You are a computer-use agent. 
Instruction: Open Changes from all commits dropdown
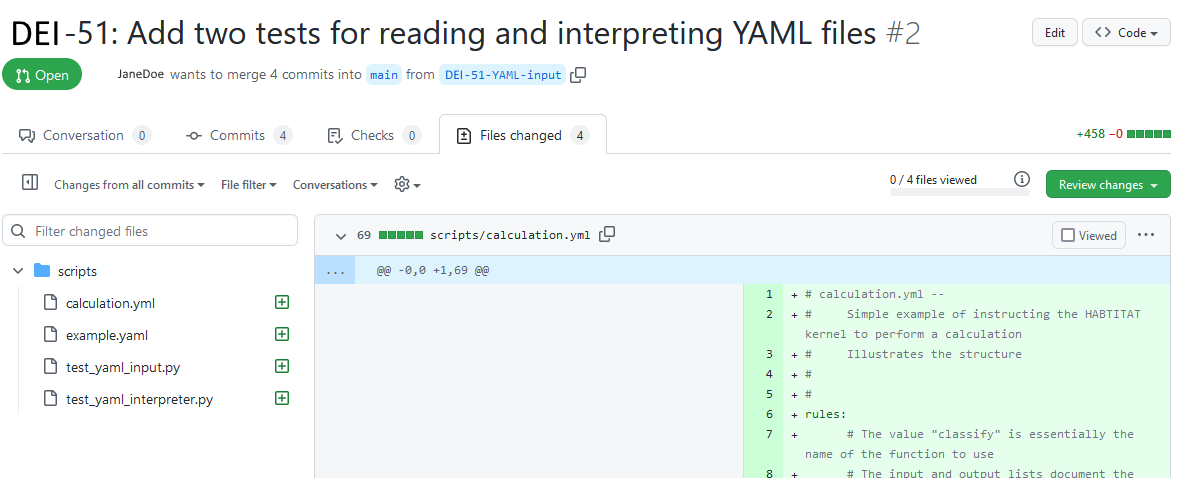click(129, 185)
